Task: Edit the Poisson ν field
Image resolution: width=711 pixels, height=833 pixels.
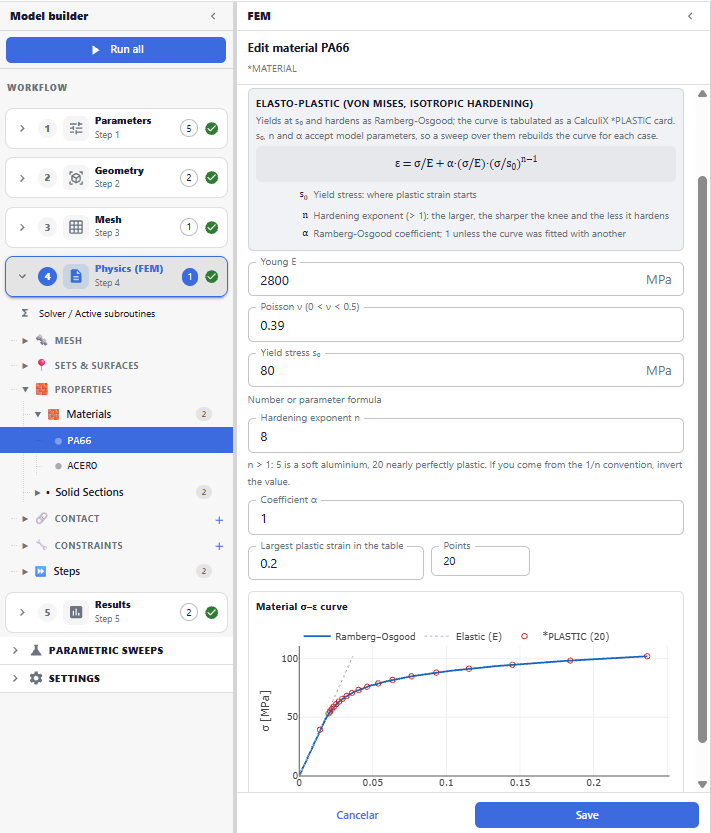Action: tap(465, 325)
